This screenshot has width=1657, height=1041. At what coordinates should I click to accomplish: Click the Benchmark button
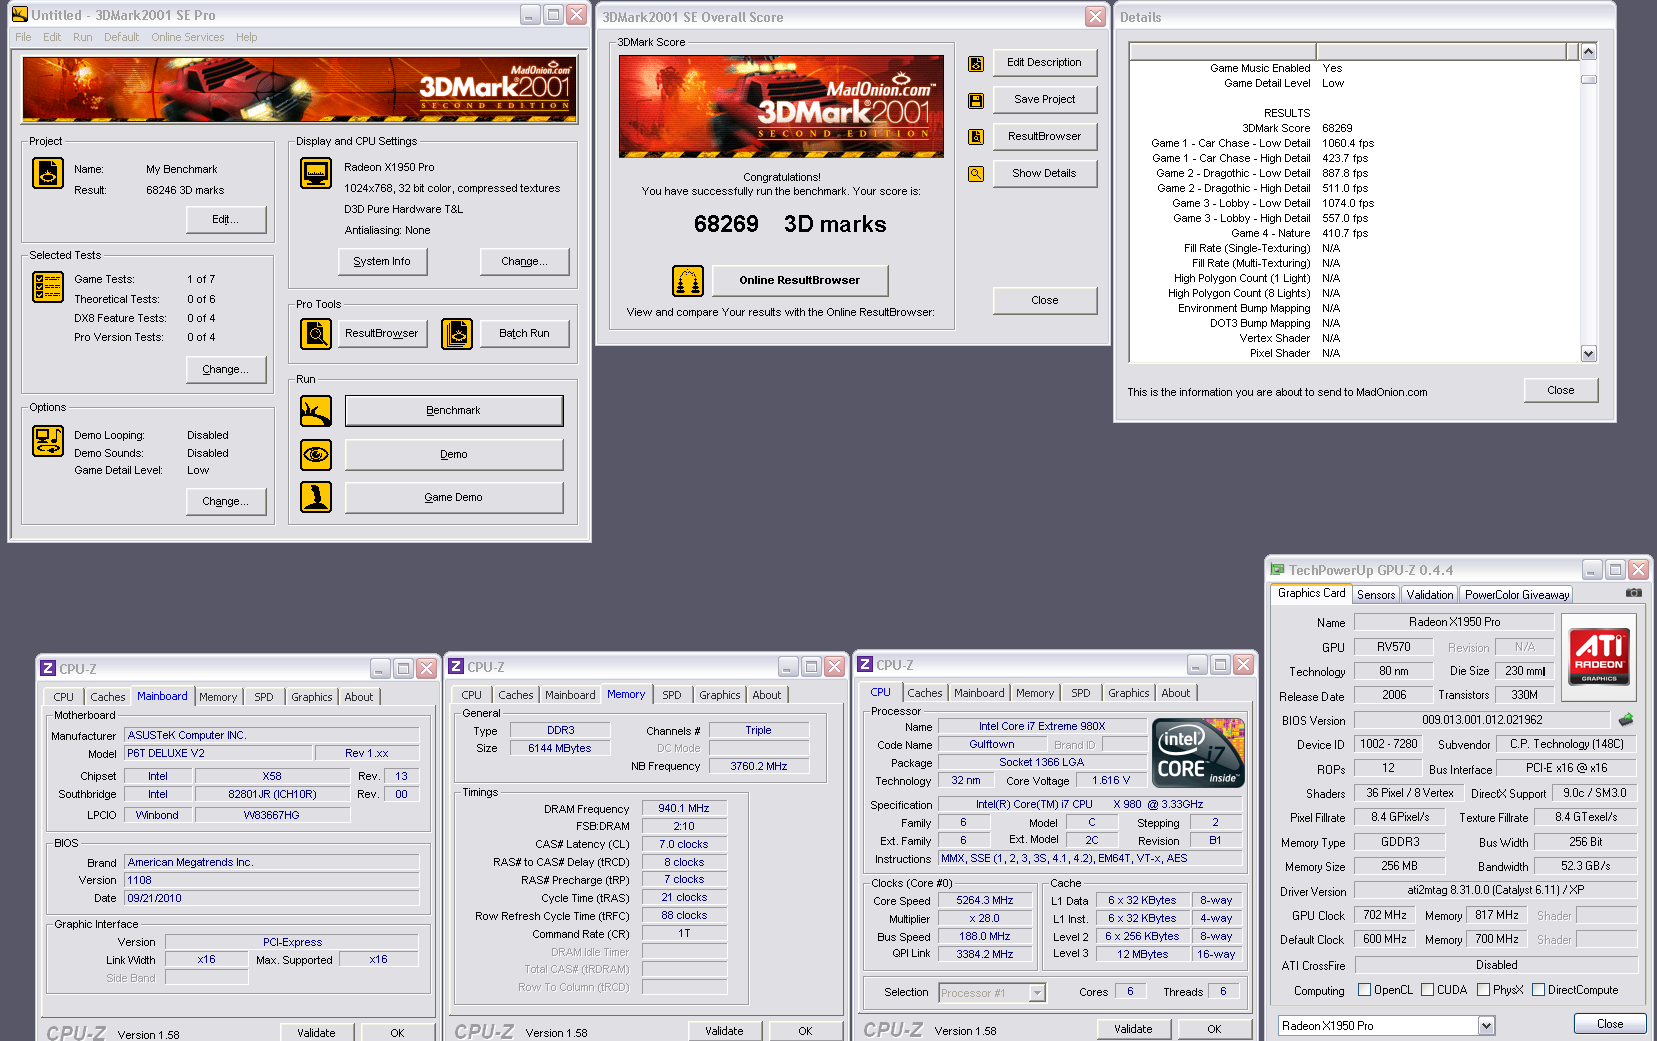tap(454, 410)
